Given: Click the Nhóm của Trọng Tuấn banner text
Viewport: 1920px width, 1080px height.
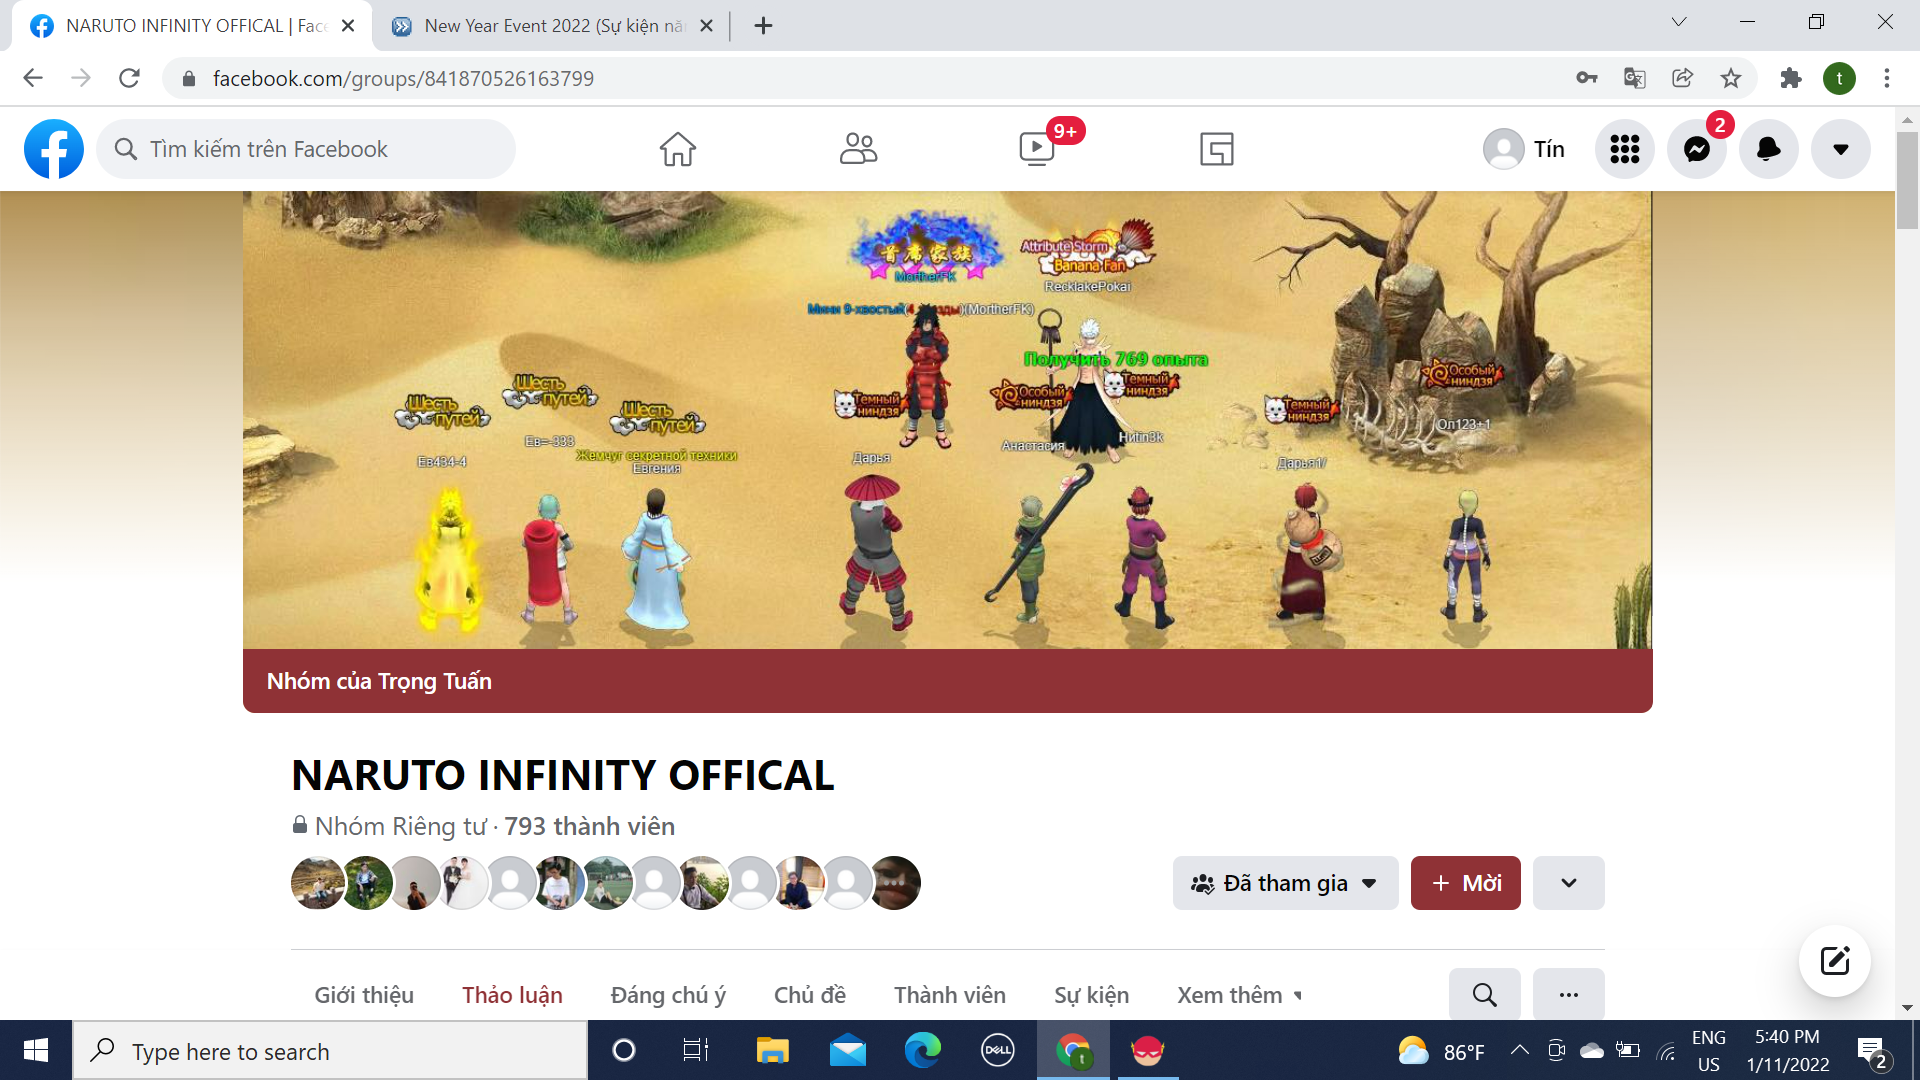Looking at the screenshot, I should pyautogui.click(x=379, y=681).
